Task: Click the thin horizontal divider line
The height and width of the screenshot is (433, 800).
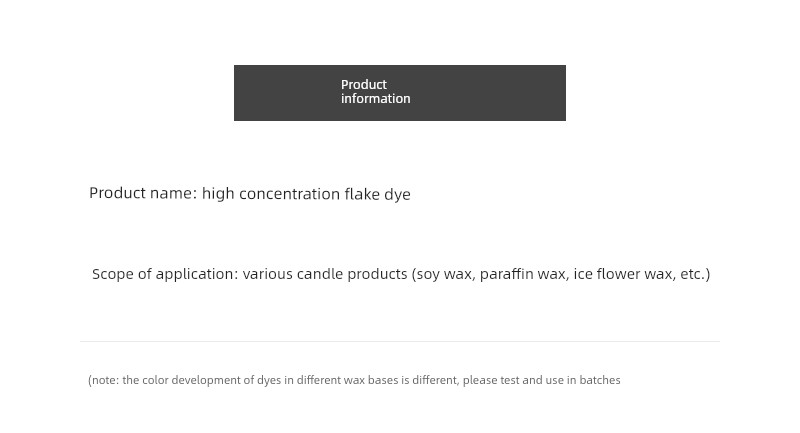Action: coord(400,341)
